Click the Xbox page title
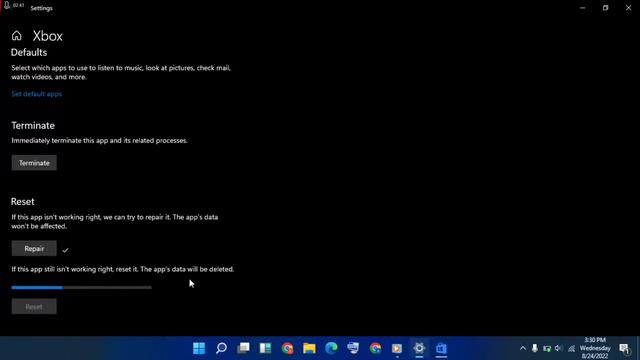This screenshot has width=640, height=360. point(48,36)
